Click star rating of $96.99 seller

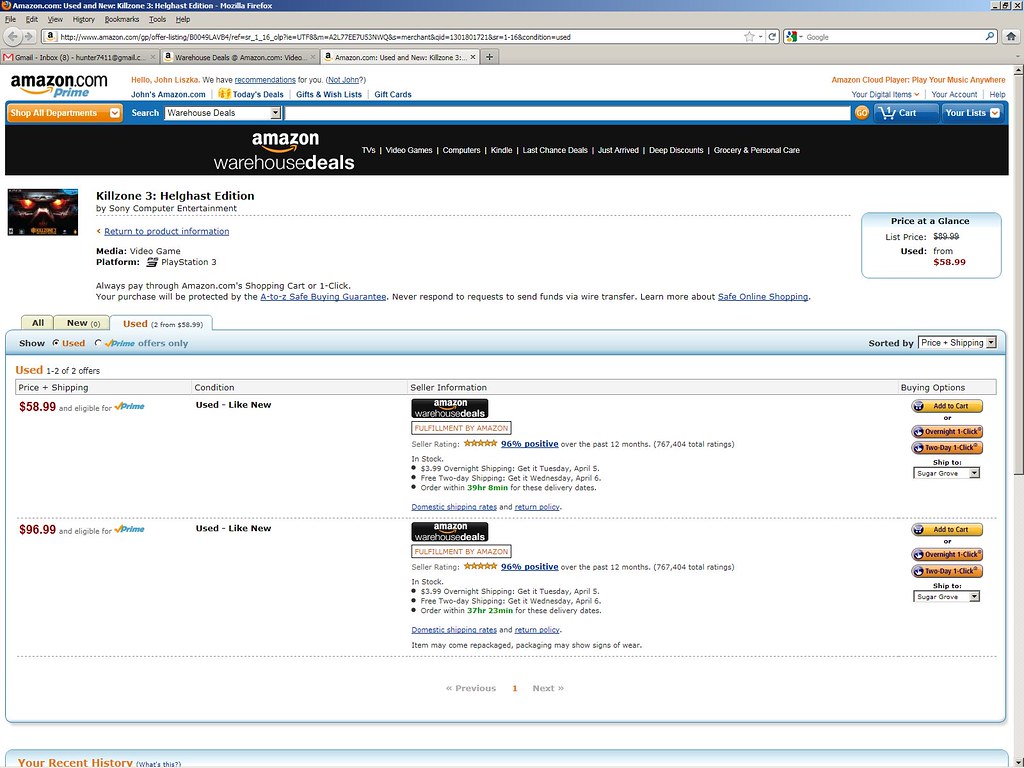pyautogui.click(x=480, y=566)
